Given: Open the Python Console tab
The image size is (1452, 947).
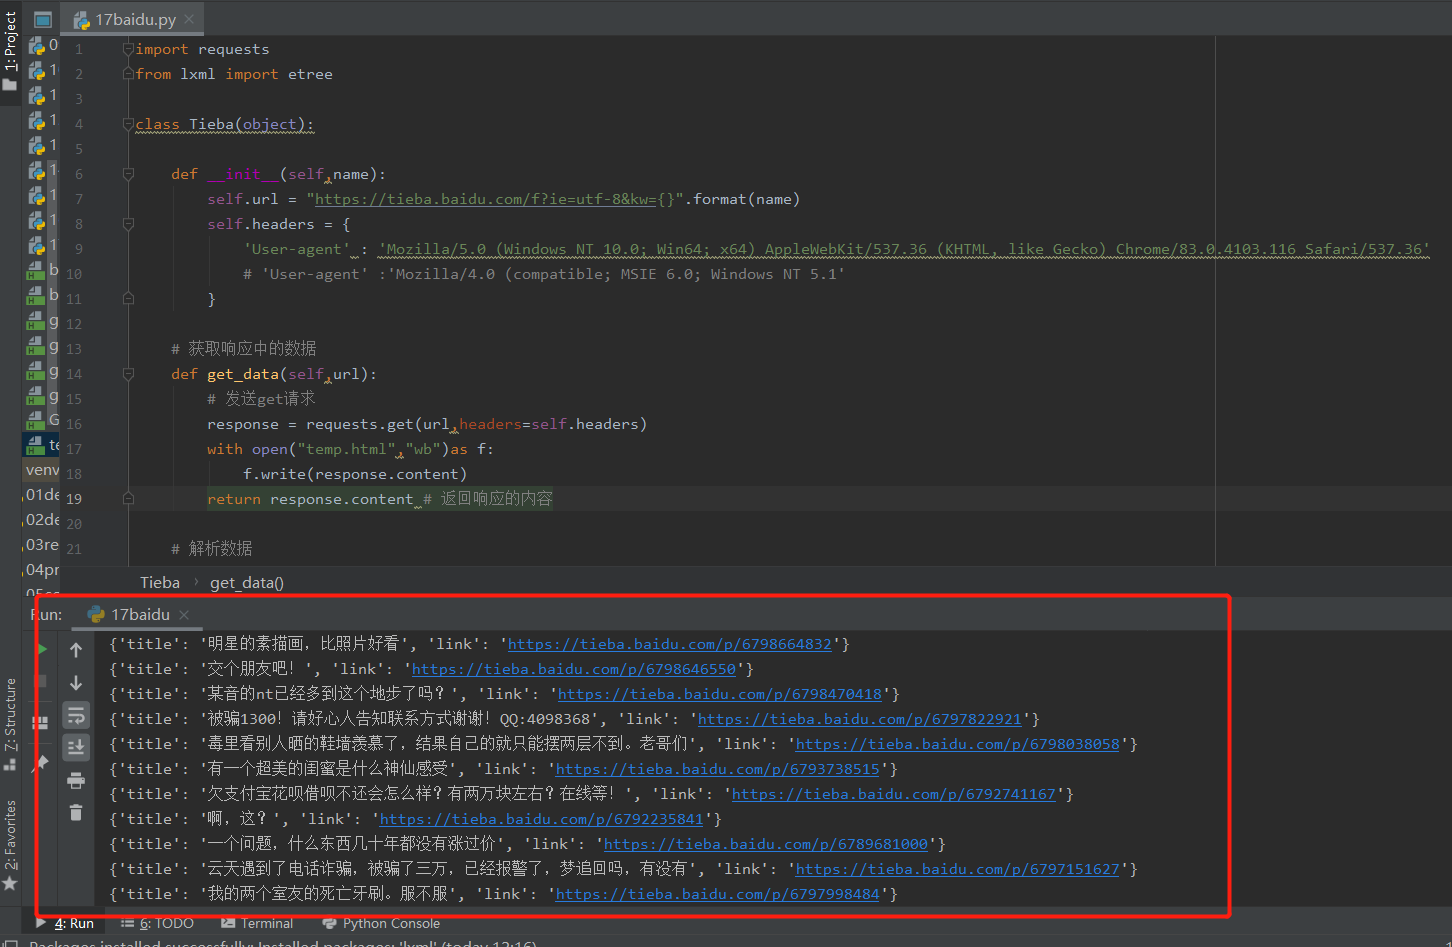Looking at the screenshot, I should click(381, 924).
